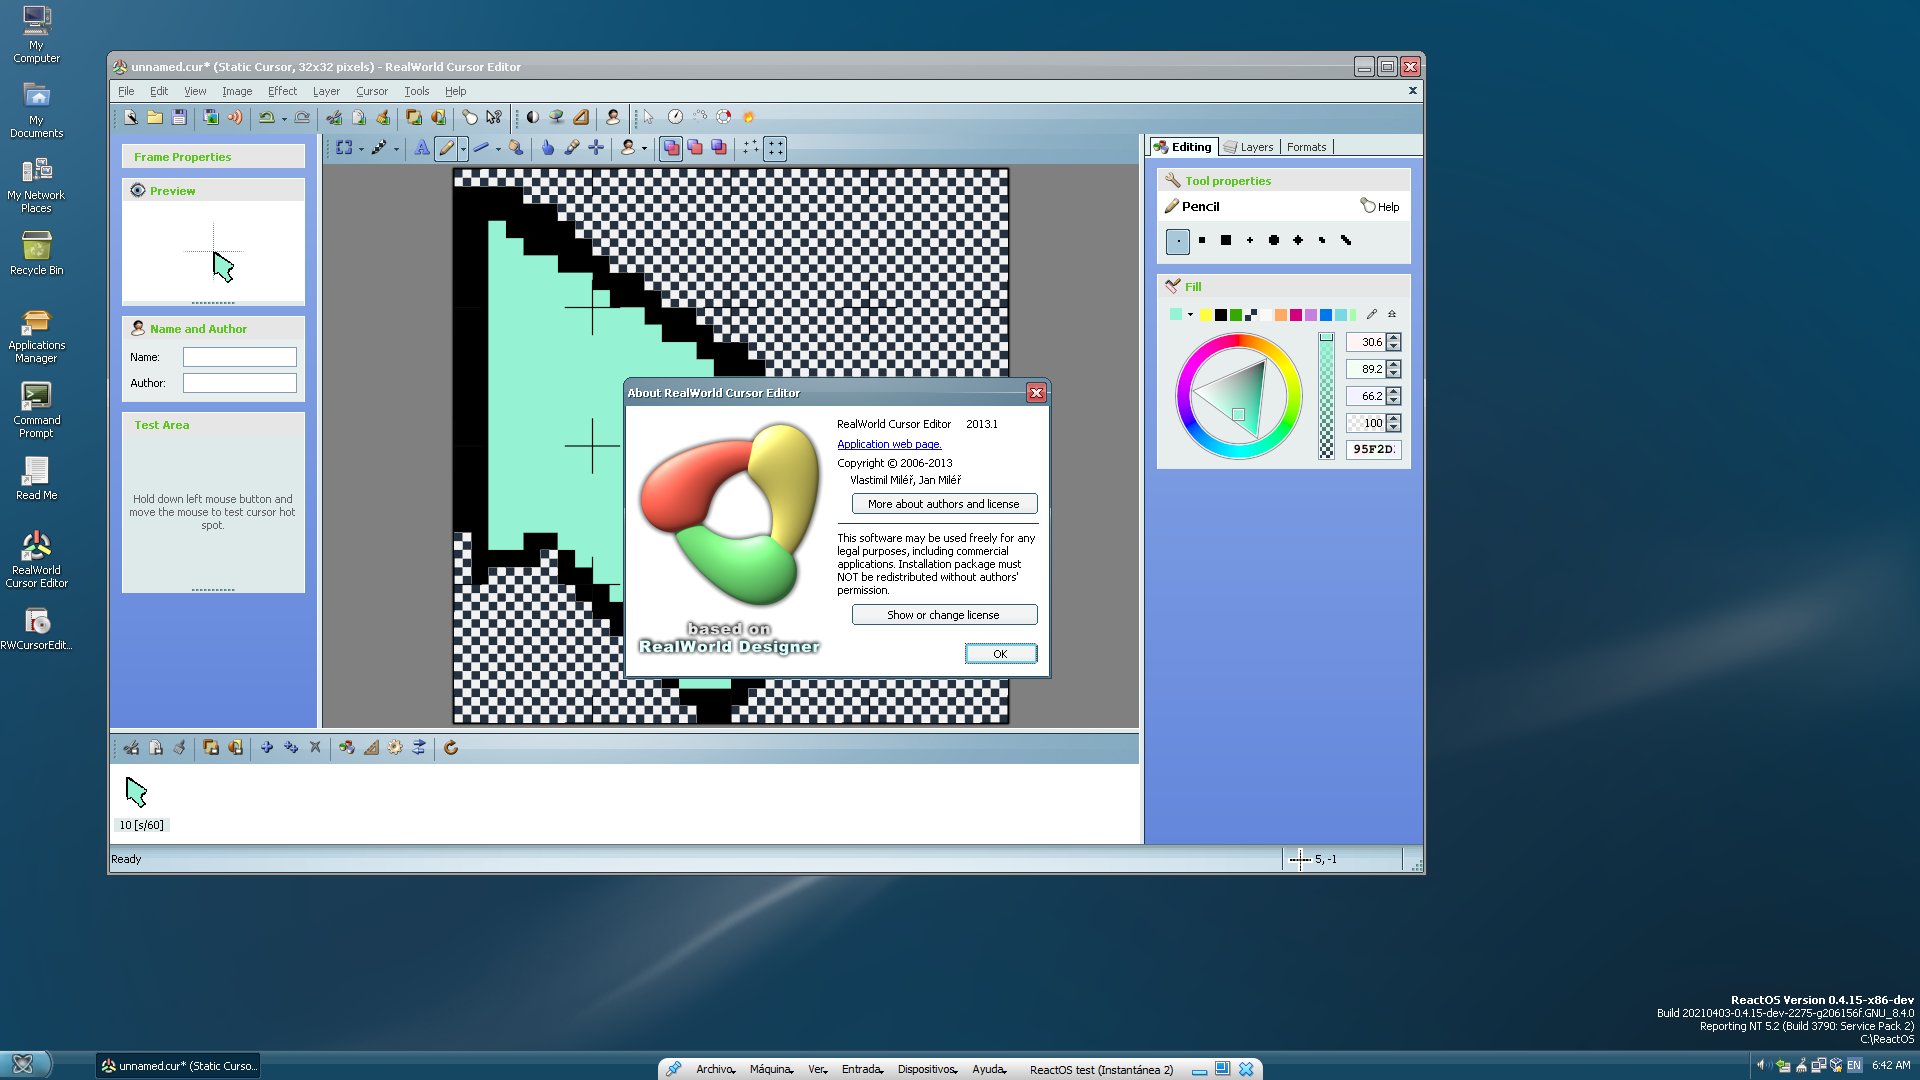Click the gear icon in frames toolbar
This screenshot has height=1080, width=1920.
coord(395,747)
